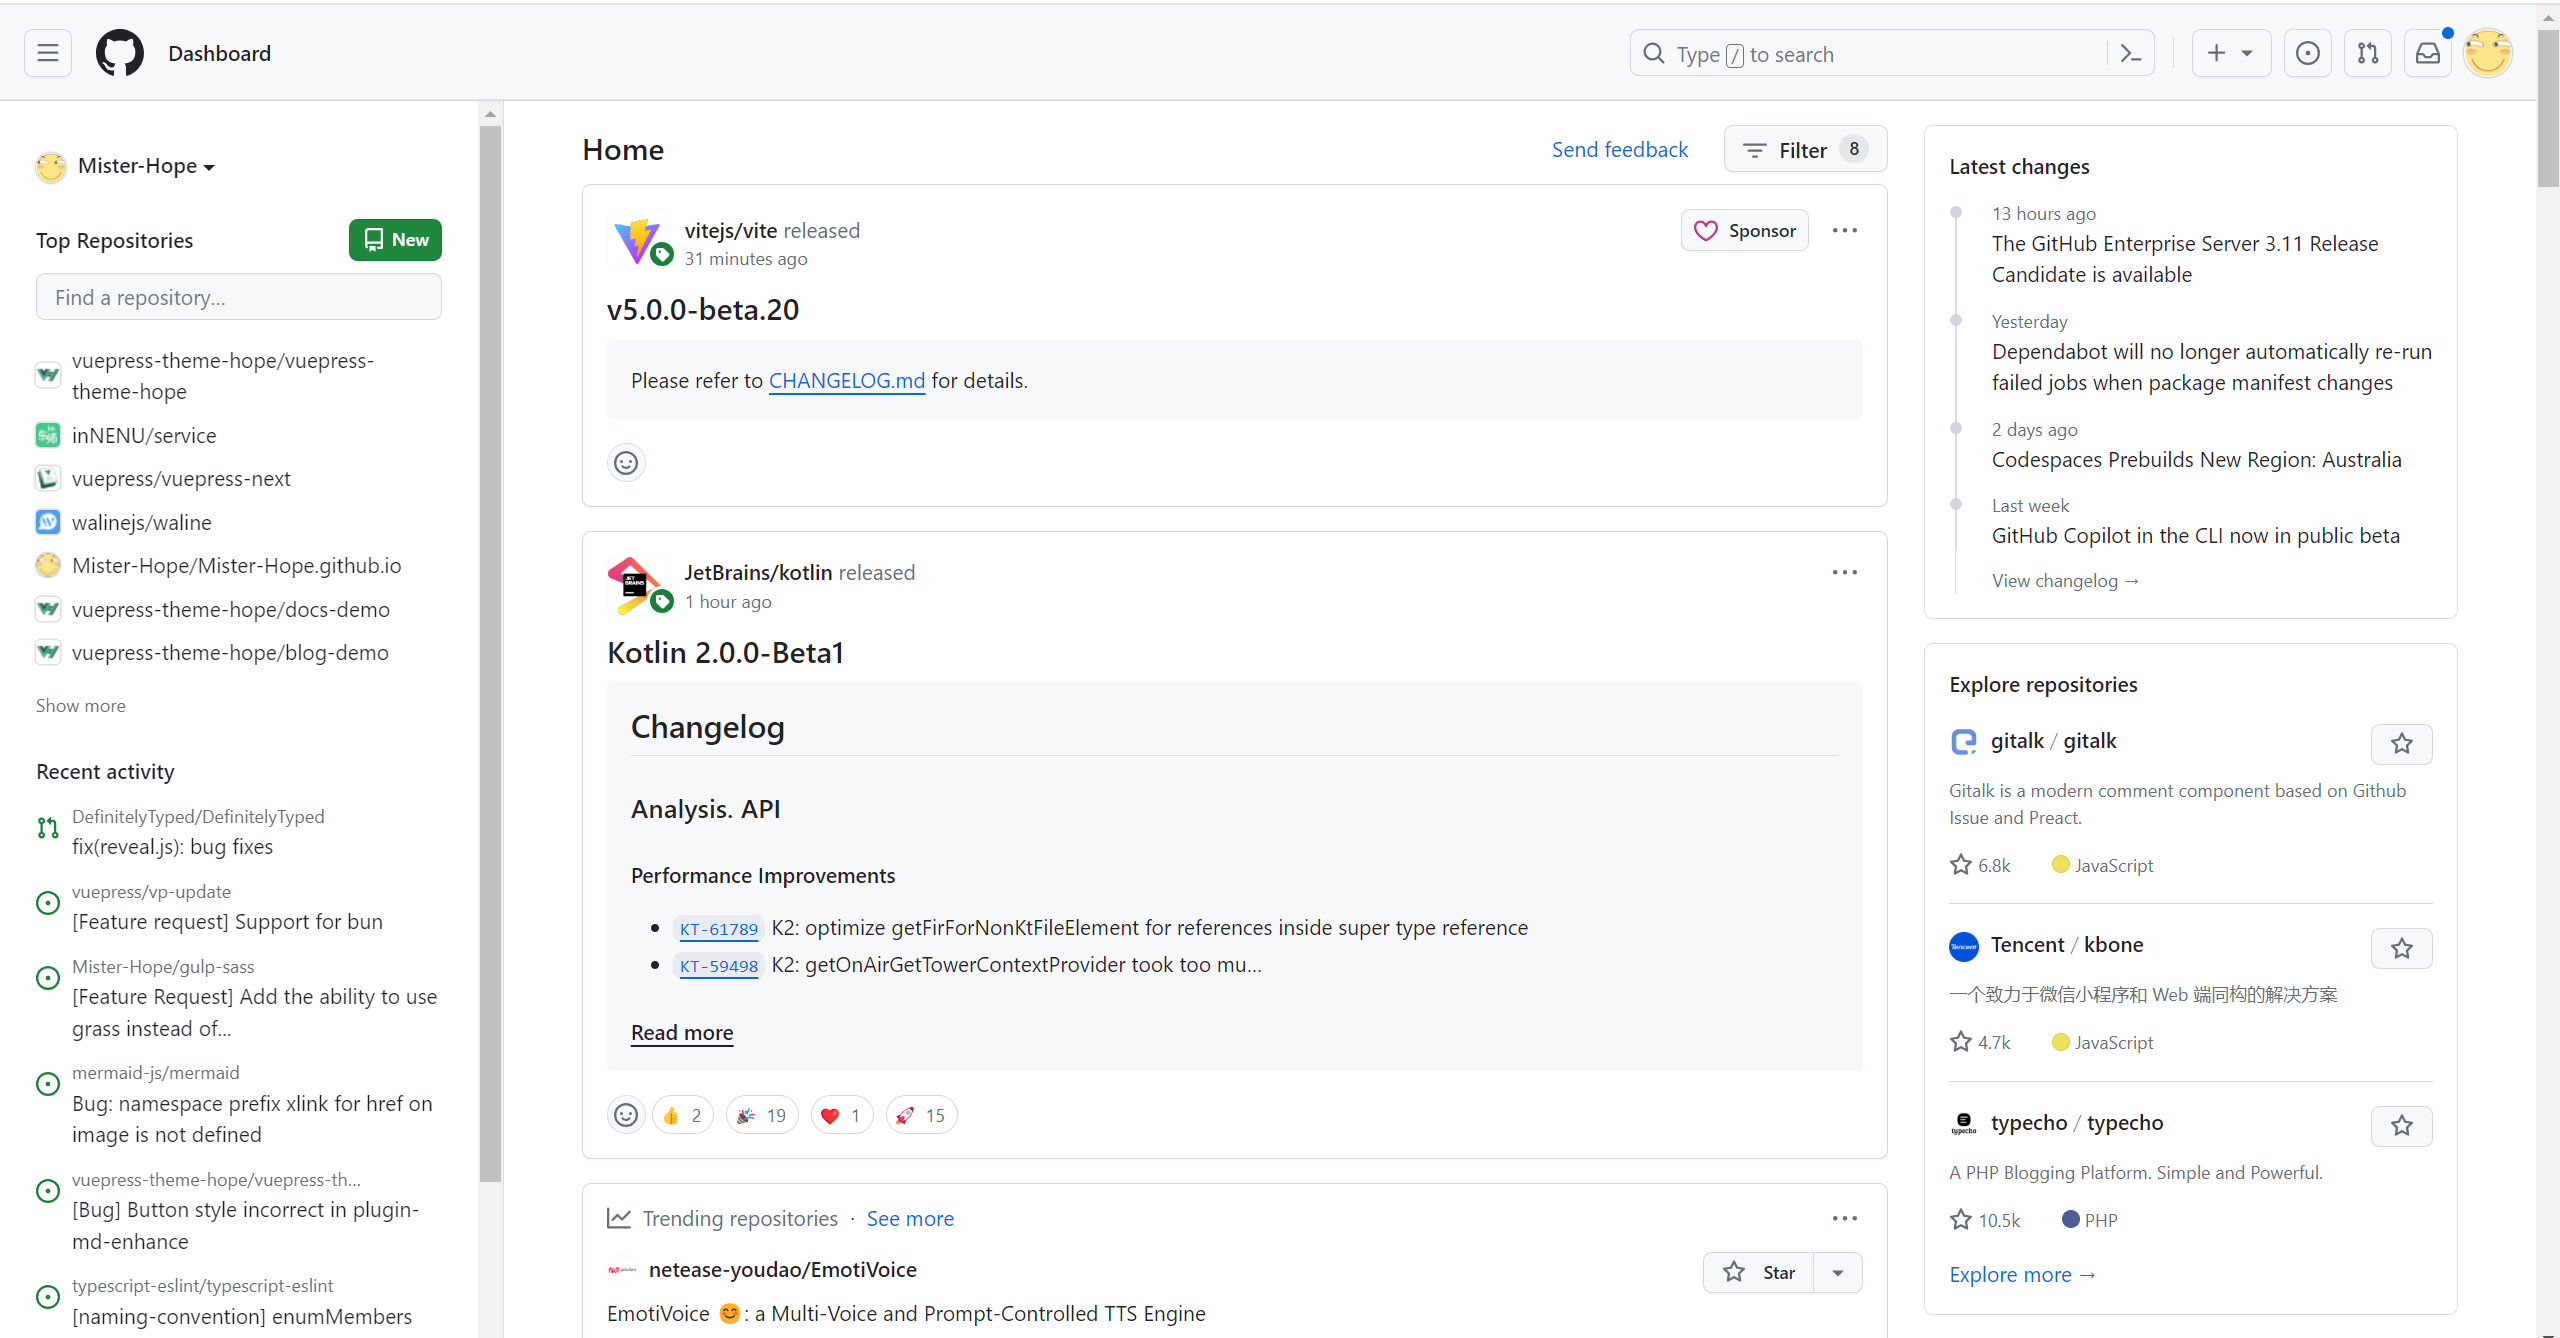
Task: Open the Pull requests header icon
Action: click(x=2367, y=53)
